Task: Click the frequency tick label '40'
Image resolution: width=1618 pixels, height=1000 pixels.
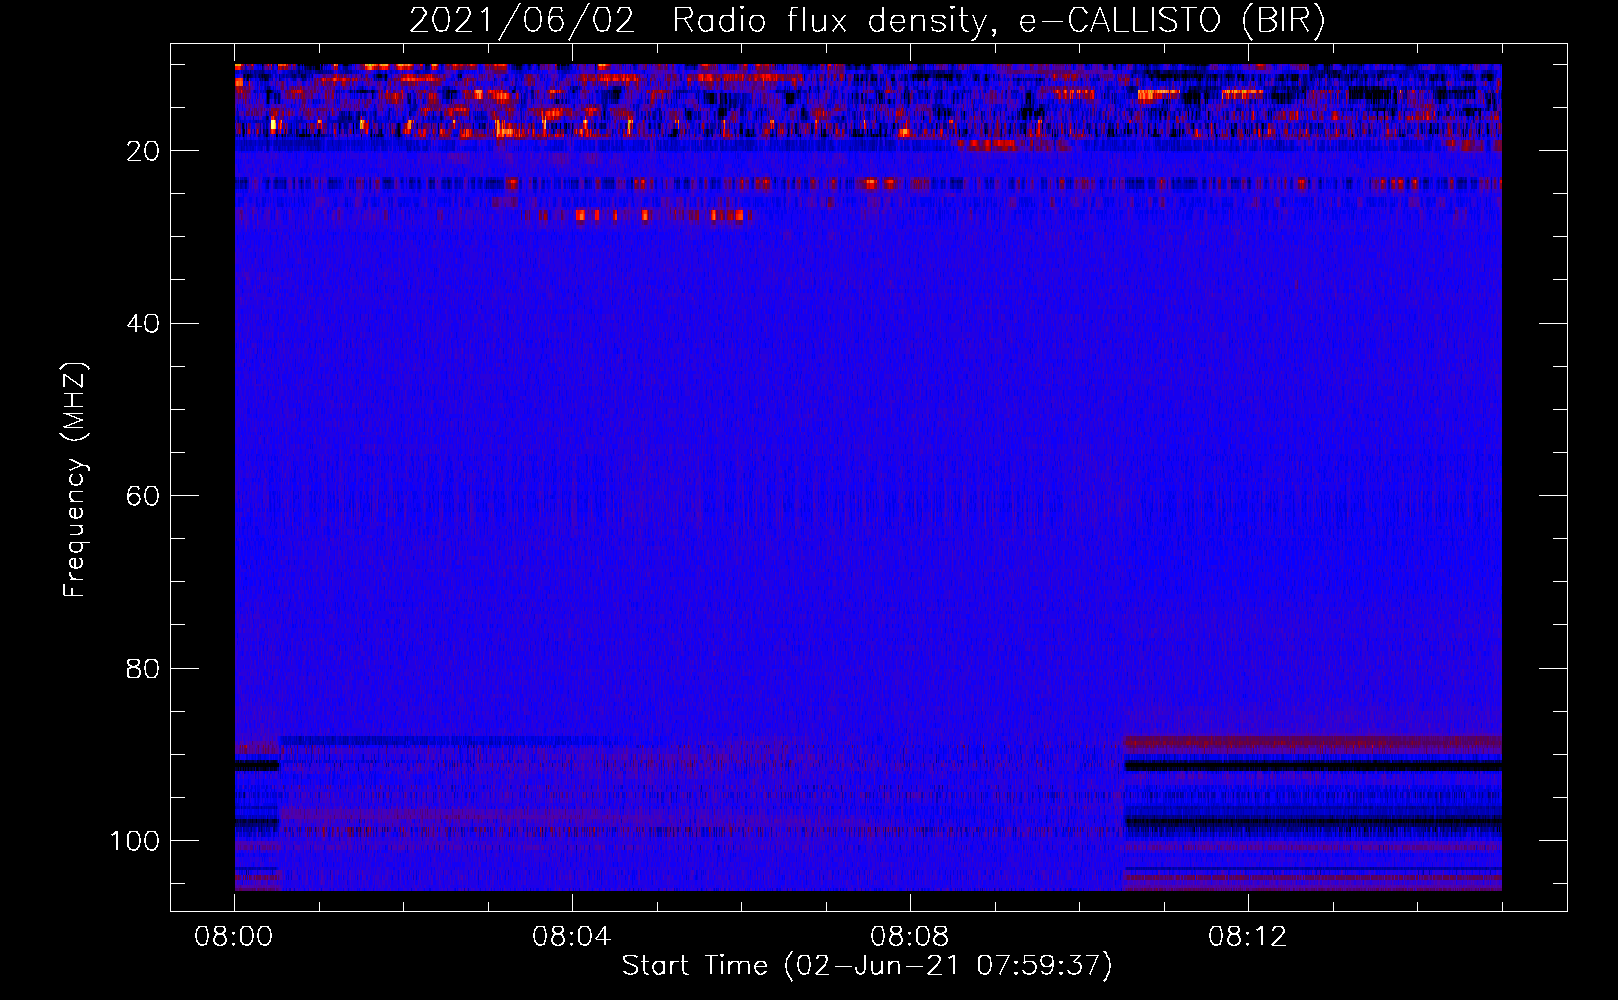Action: coord(143,324)
